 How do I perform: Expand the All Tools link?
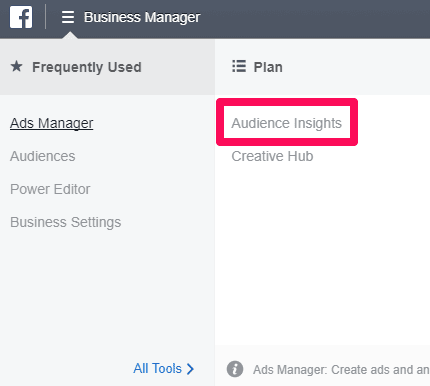click(x=158, y=369)
